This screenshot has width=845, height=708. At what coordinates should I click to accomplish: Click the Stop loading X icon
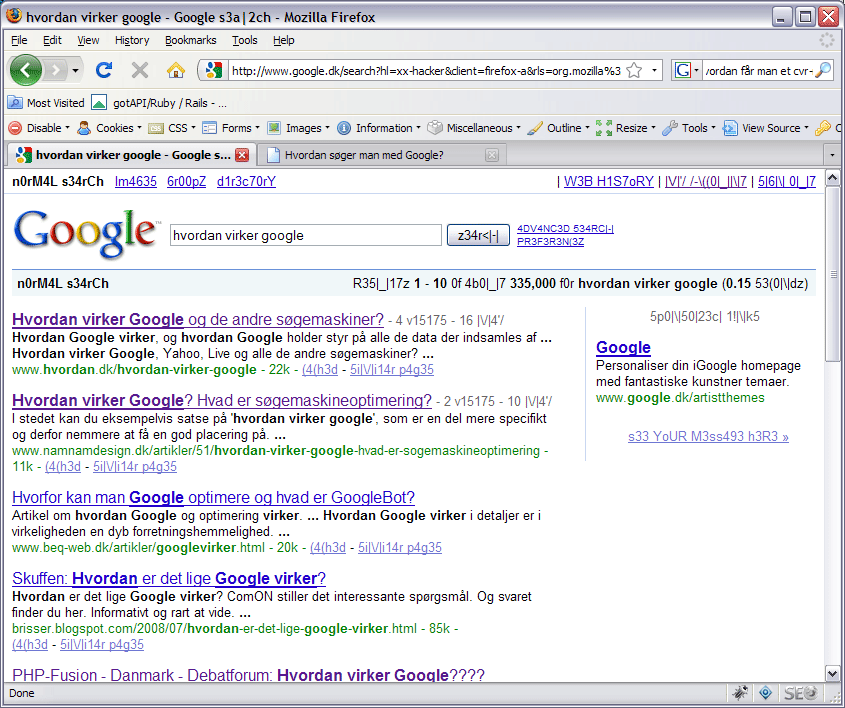(140, 70)
